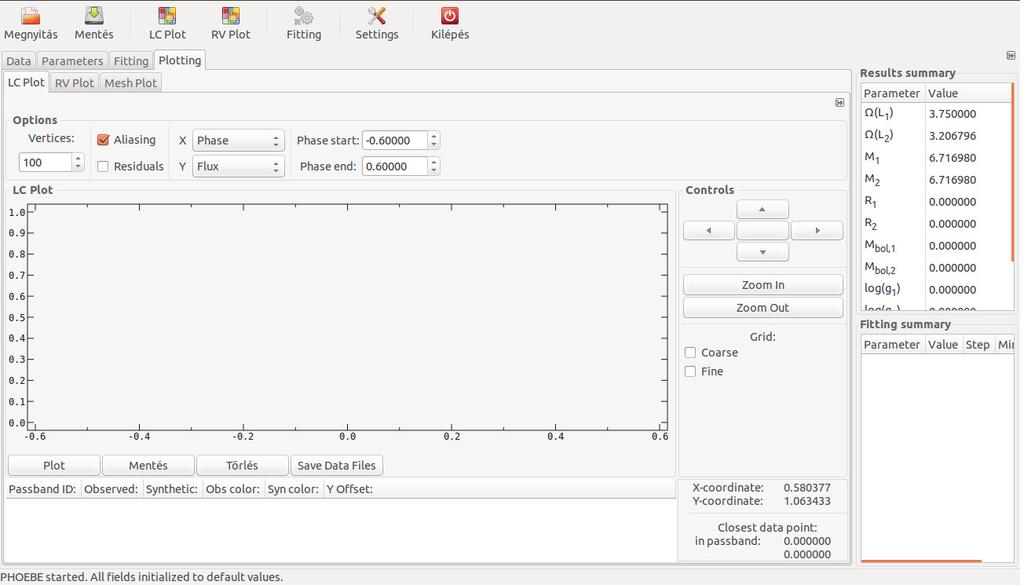
Task: Open the X axis Phase dropdown
Action: coord(238,140)
